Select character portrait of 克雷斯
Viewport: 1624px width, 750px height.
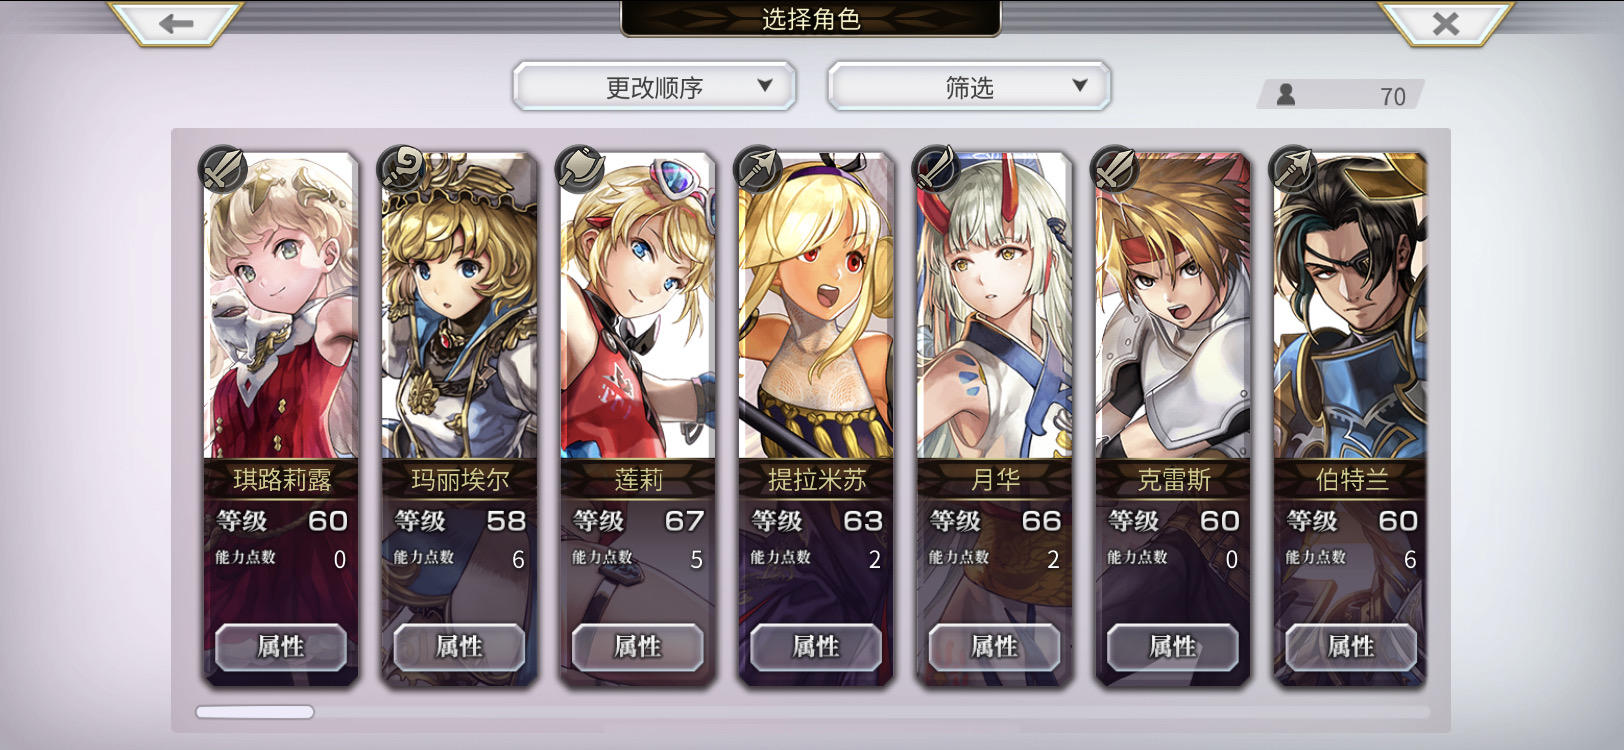coord(1173,306)
